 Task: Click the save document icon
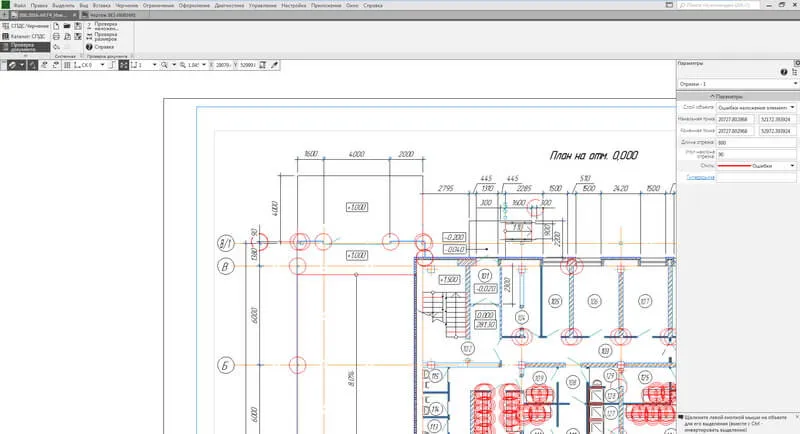click(x=78, y=26)
